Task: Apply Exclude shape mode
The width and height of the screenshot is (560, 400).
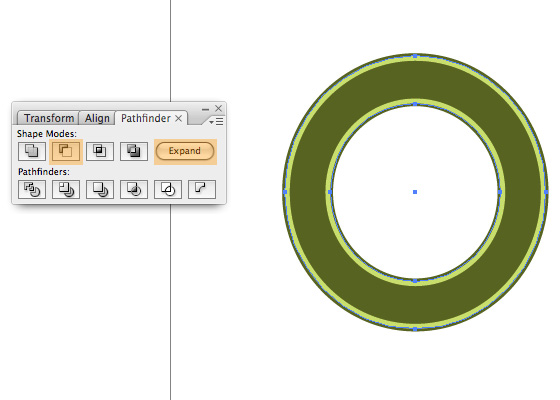Action: click(x=134, y=151)
